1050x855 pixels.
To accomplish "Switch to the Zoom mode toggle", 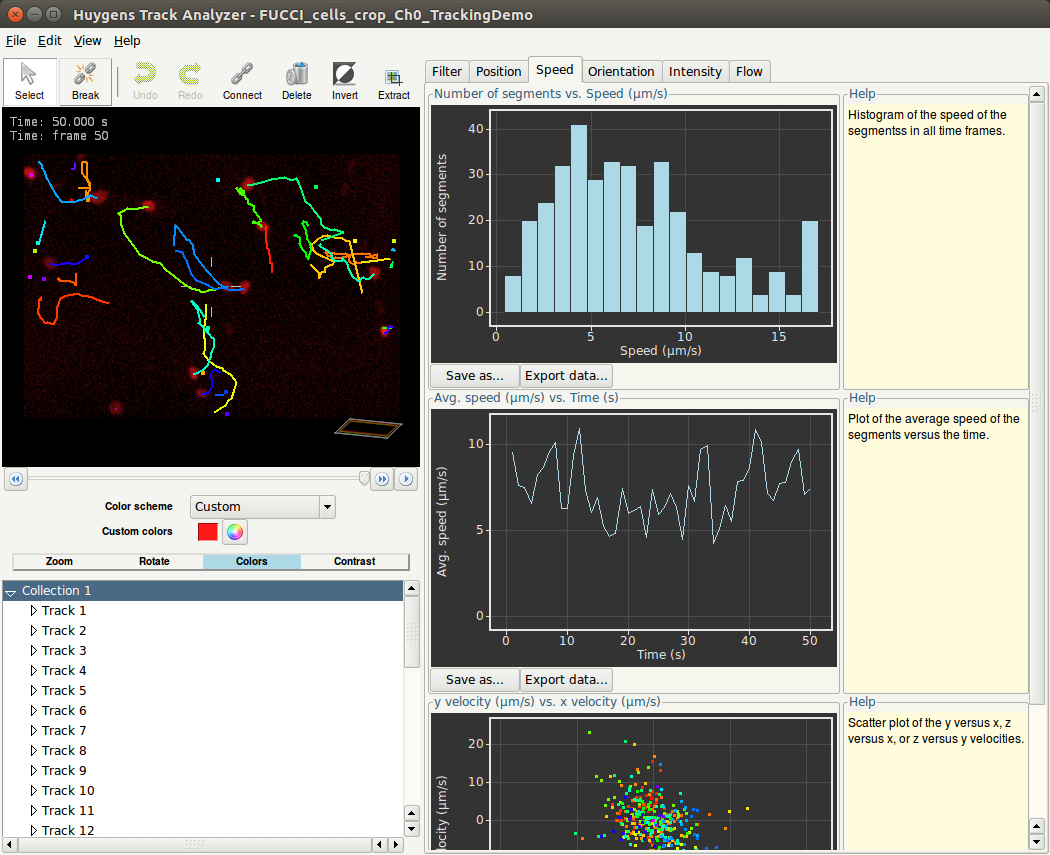I will [59, 561].
